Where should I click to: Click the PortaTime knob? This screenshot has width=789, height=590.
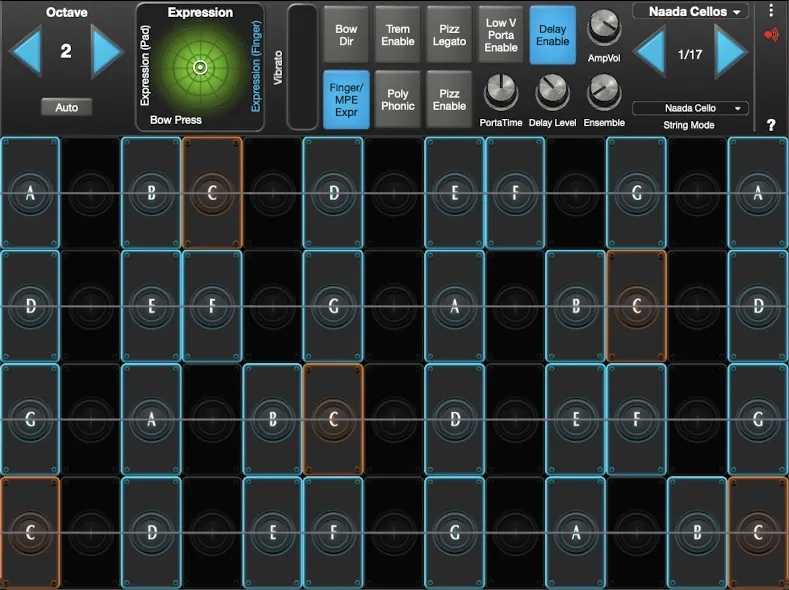[x=501, y=91]
